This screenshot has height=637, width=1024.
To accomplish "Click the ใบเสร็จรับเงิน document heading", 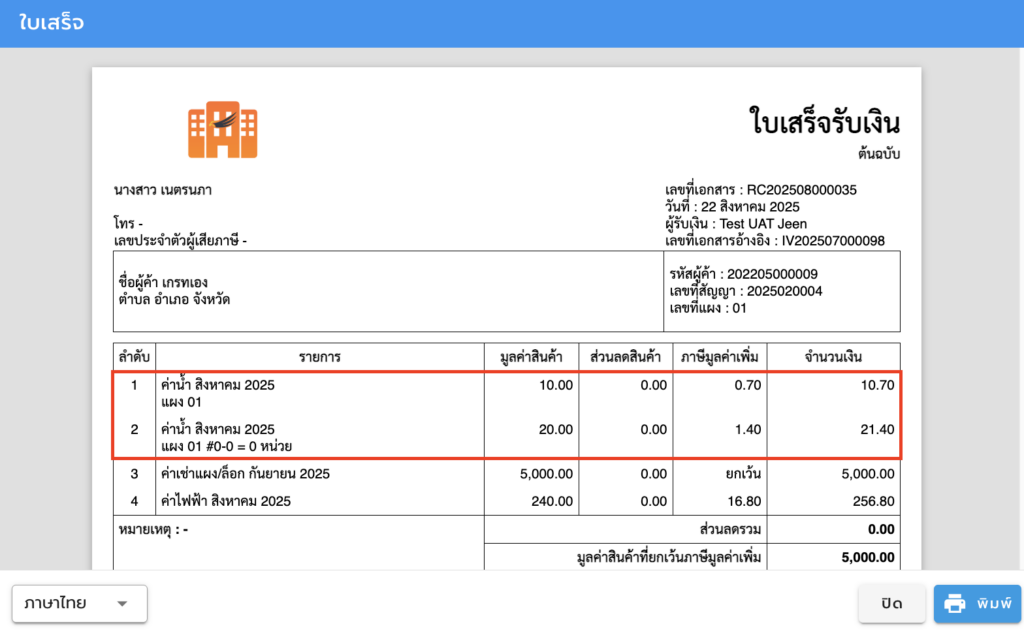I will click(x=825, y=122).
